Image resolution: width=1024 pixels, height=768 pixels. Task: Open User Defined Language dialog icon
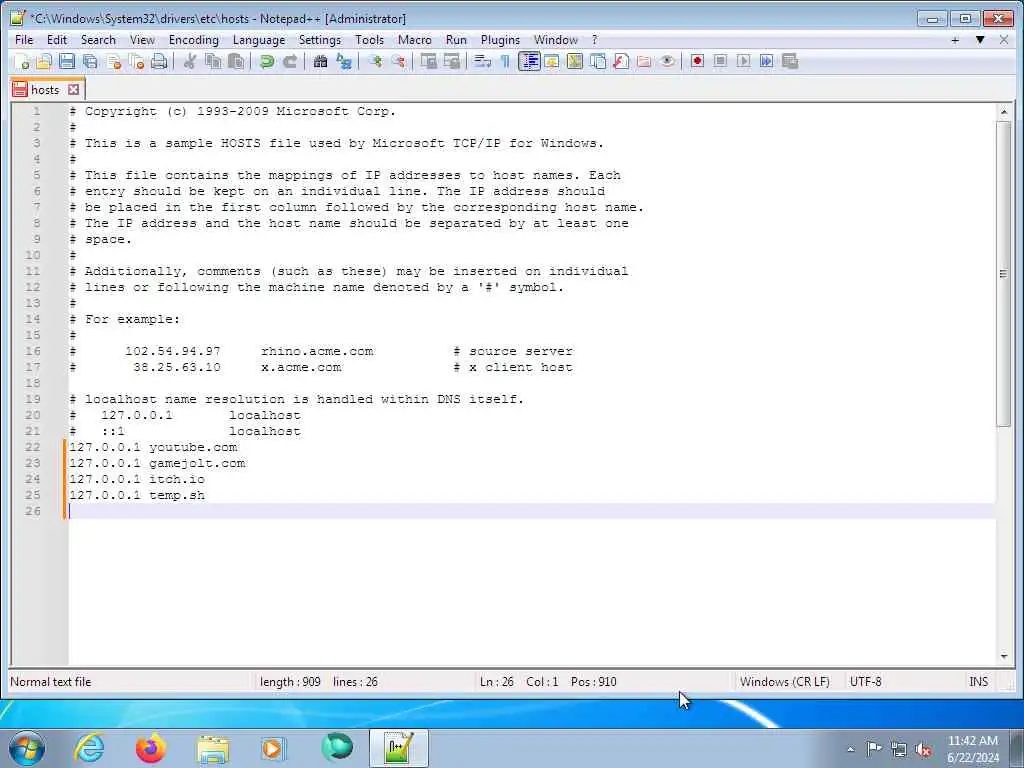552,61
